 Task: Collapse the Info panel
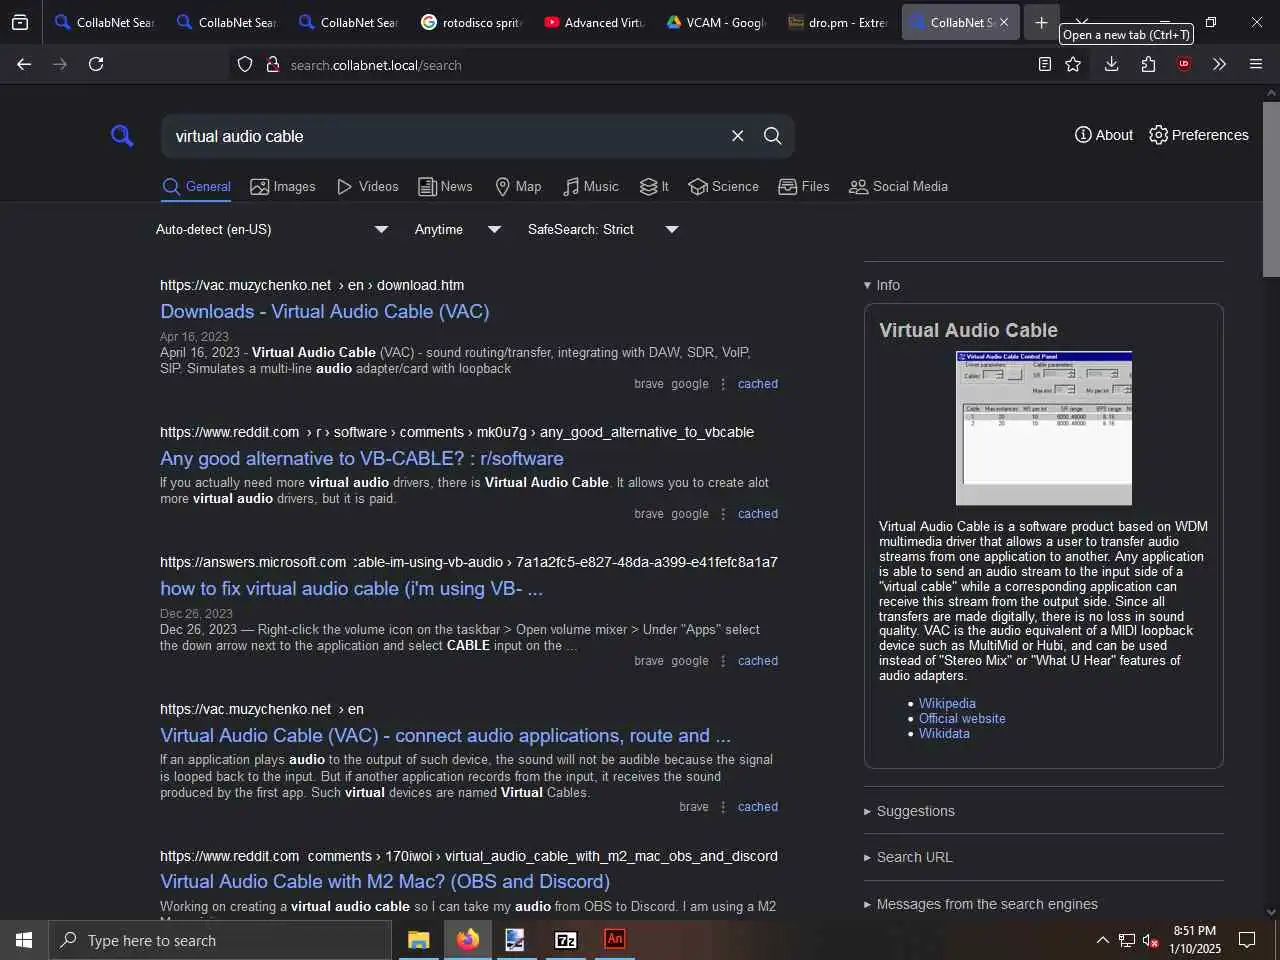(882, 285)
